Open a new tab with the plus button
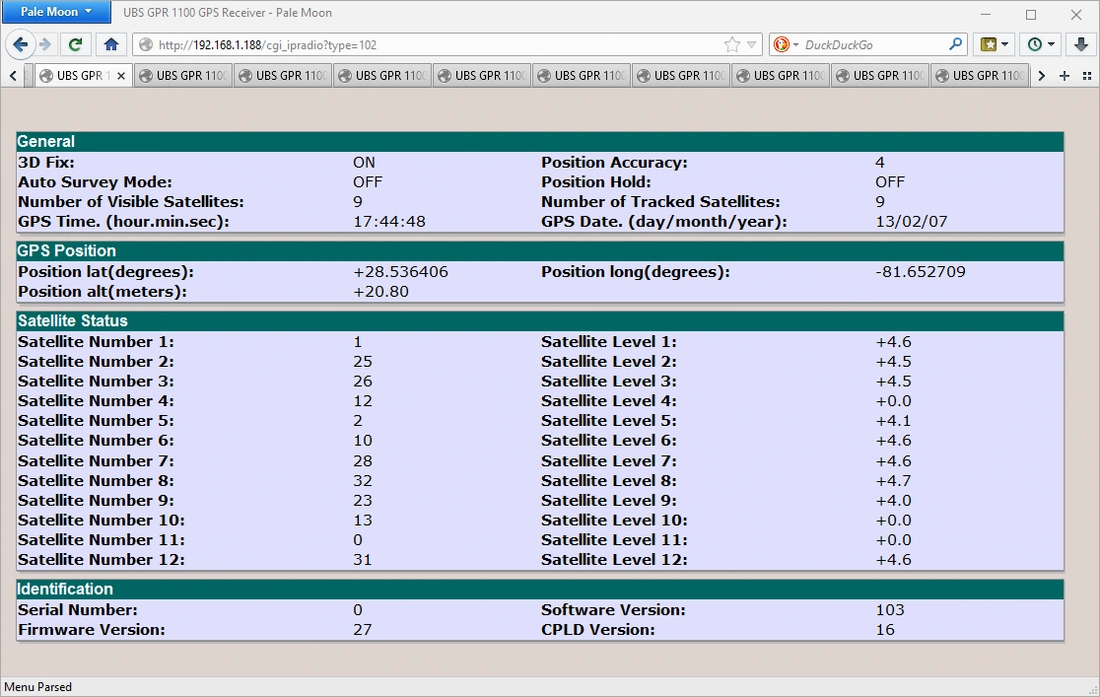1100x697 pixels. click(x=1064, y=76)
